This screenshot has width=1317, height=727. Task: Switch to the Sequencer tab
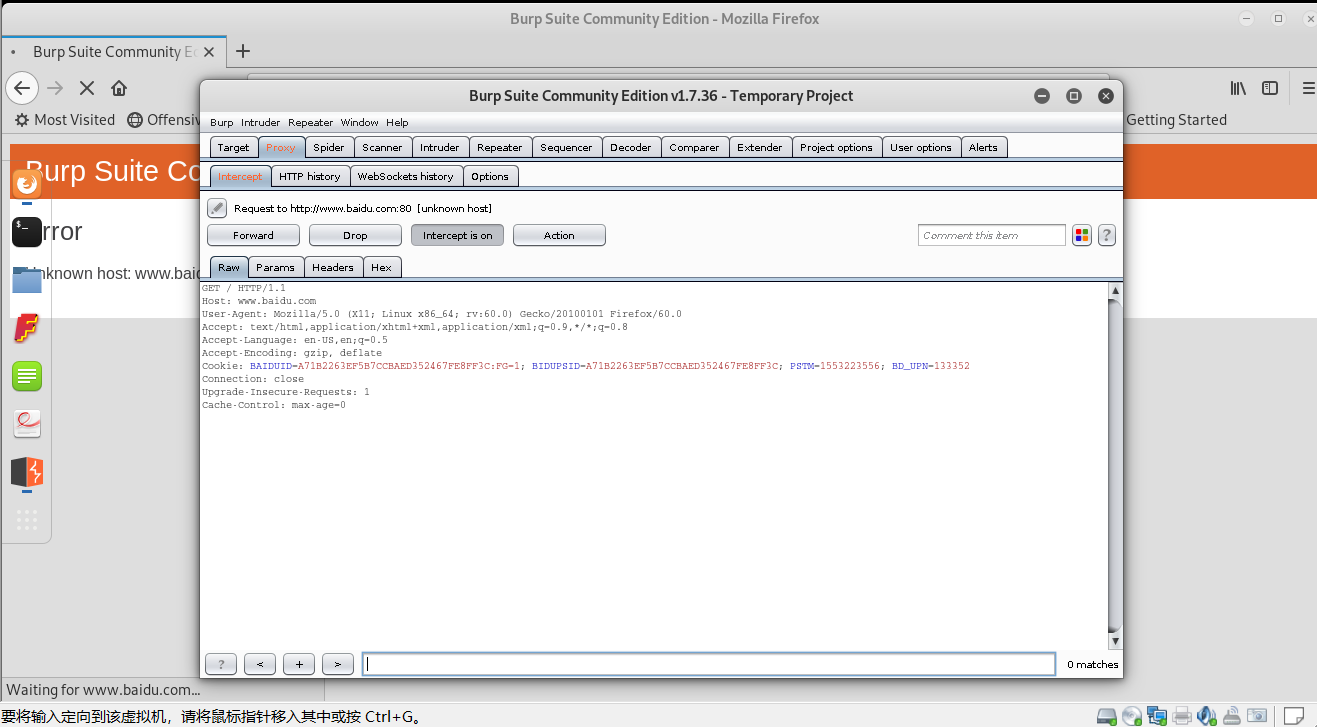(x=566, y=147)
